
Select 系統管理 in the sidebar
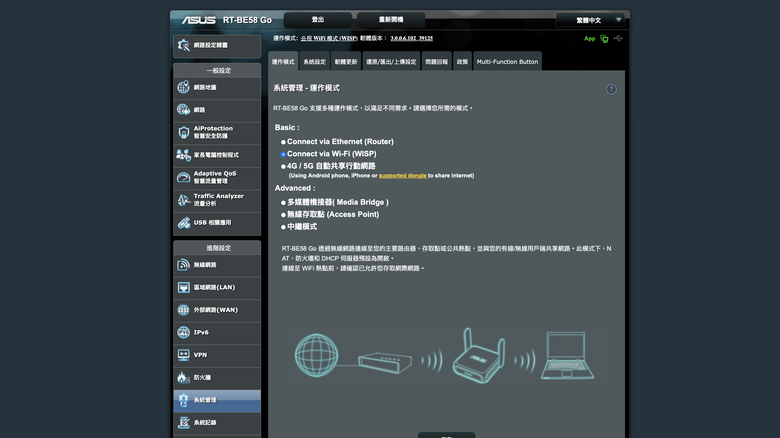coord(217,401)
